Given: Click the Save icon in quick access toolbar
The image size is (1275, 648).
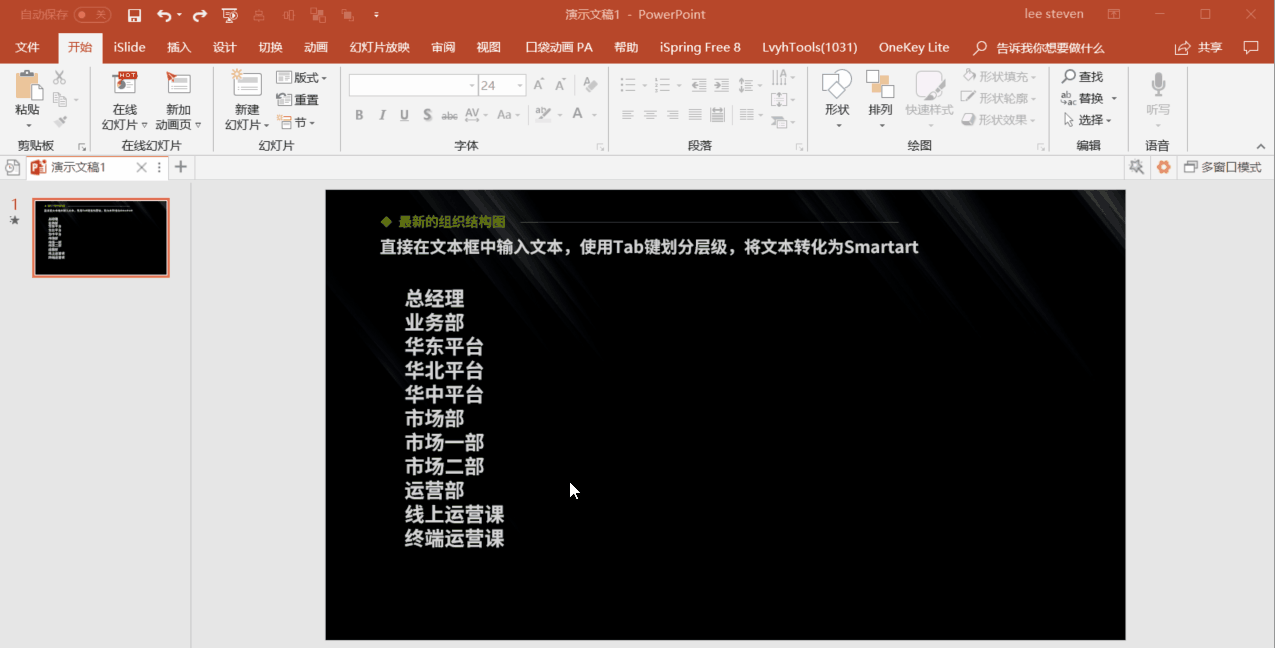Looking at the screenshot, I should coord(134,15).
